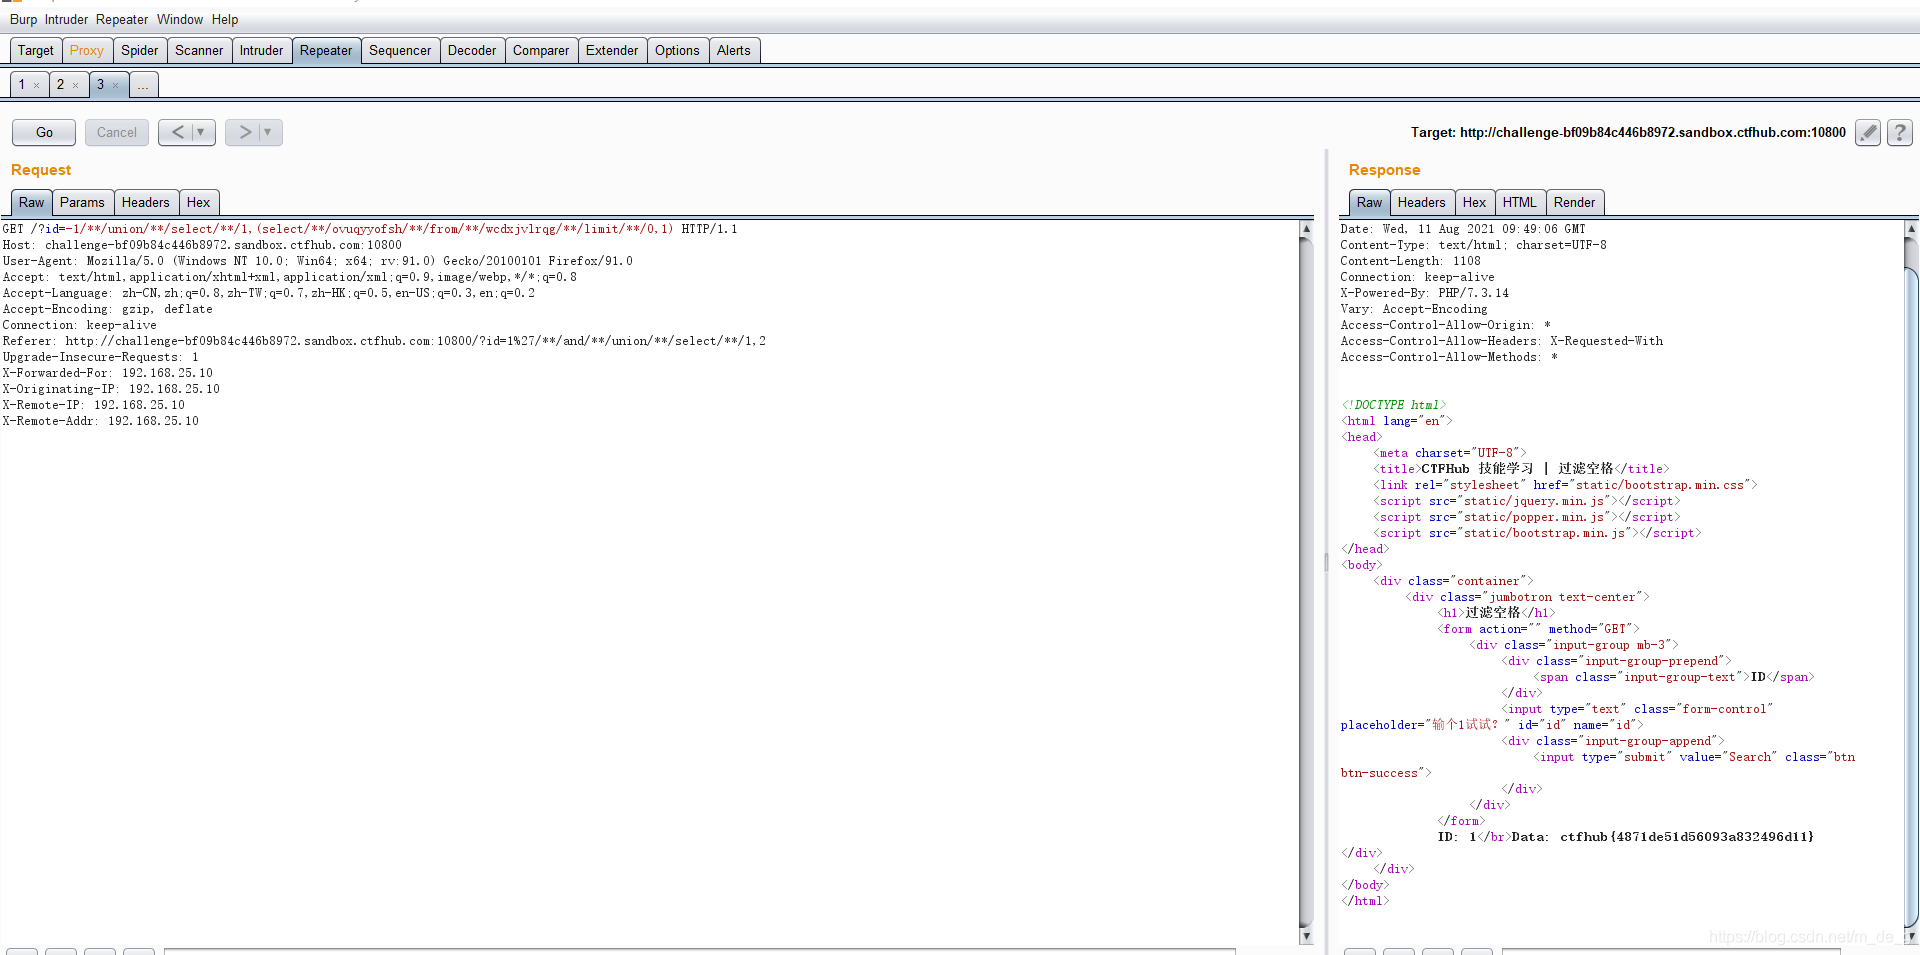Open the Intruder menu in menu bar

click(66, 19)
